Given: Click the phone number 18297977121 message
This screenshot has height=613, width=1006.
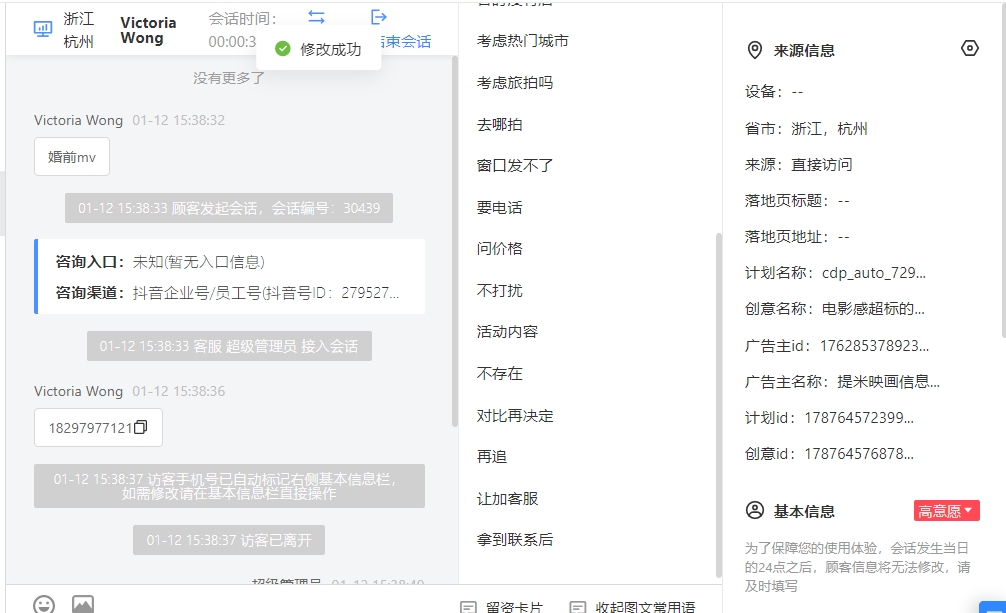Looking at the screenshot, I should 98,427.
